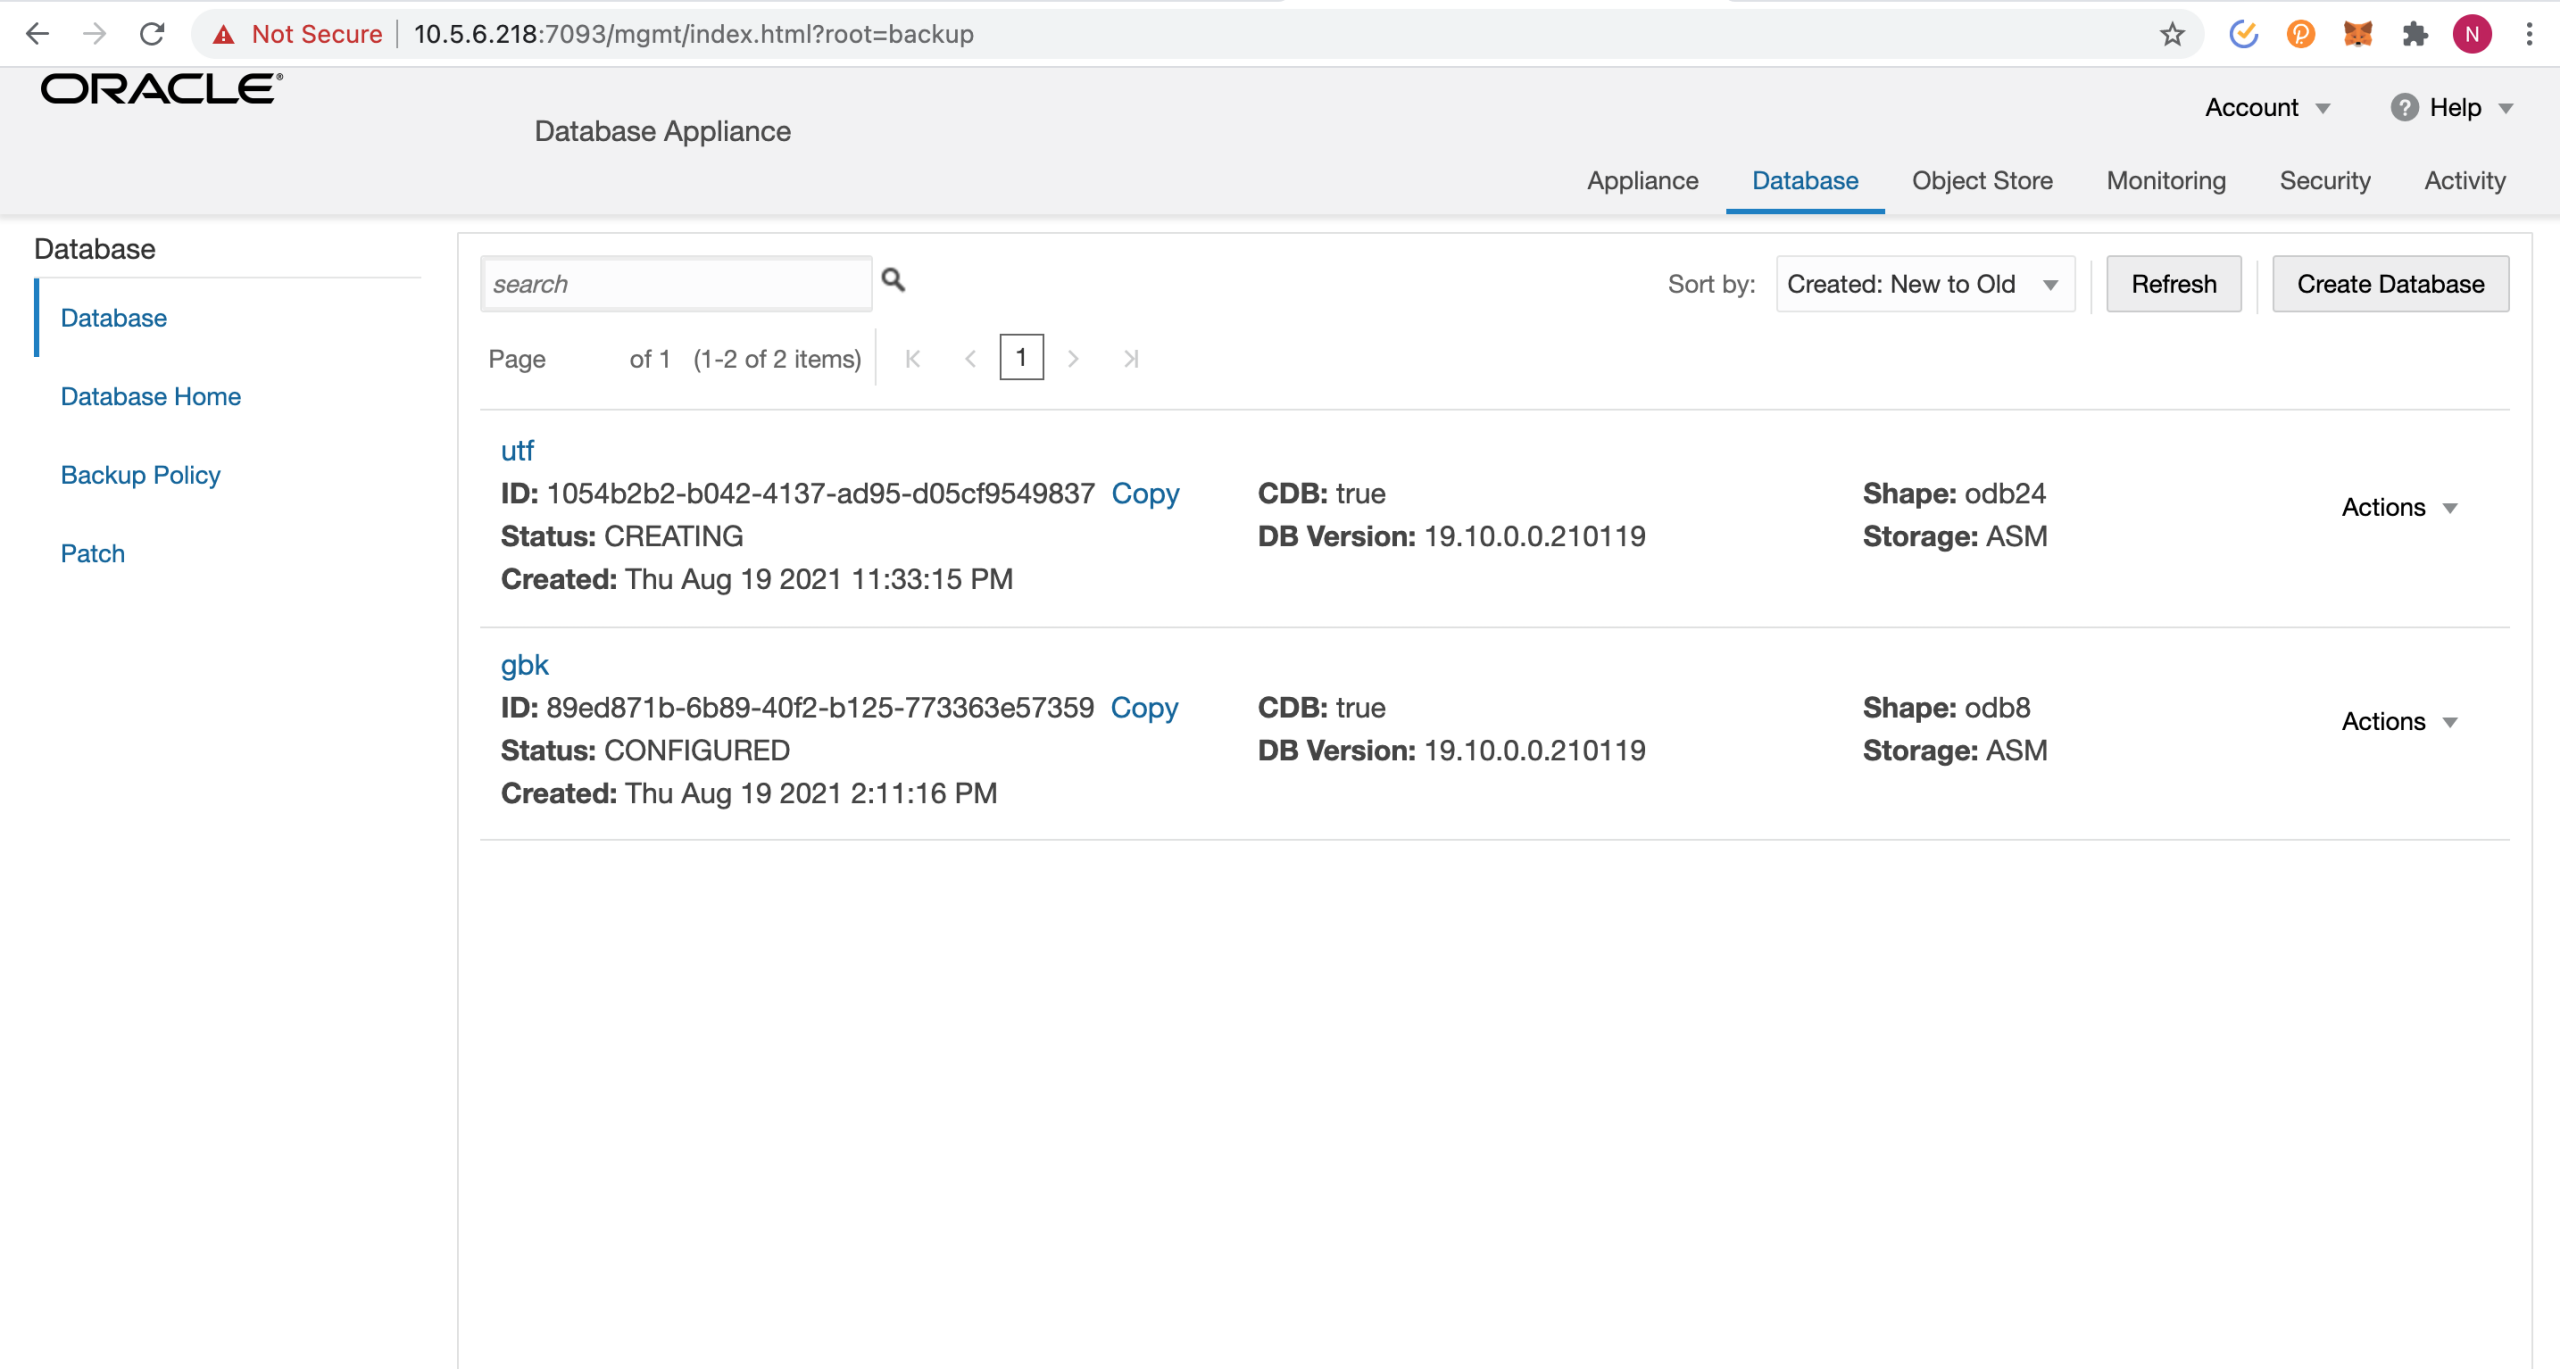Viewport: 2560px width, 1369px height.
Task: Reload the page with the refresh icon
Action: (152, 34)
